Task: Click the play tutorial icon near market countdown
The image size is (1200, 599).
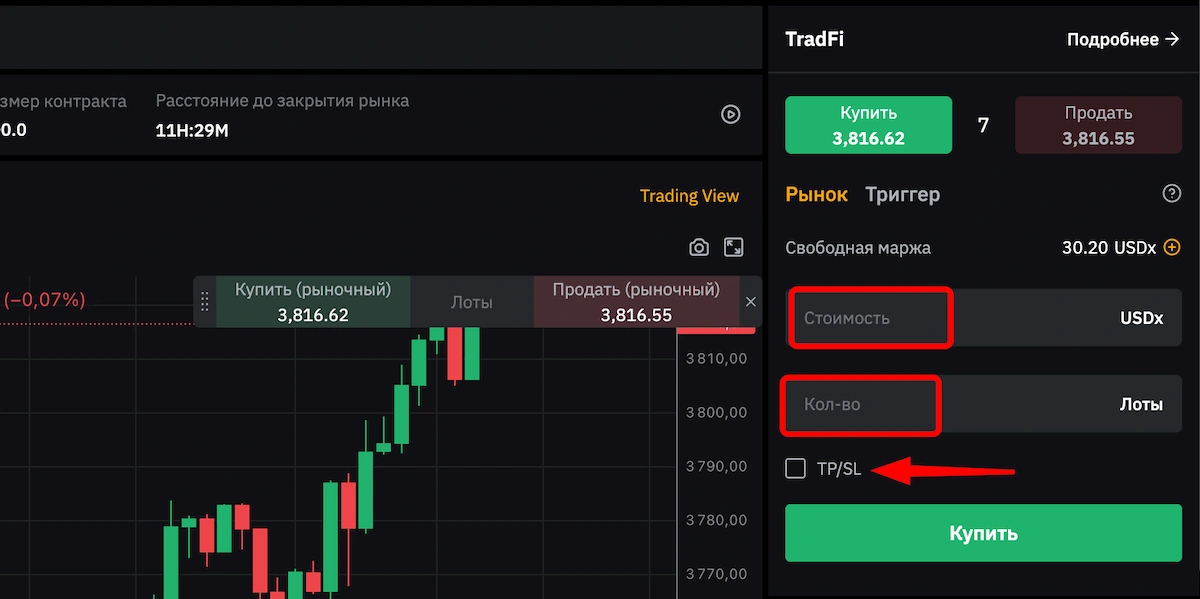Action: click(x=730, y=114)
